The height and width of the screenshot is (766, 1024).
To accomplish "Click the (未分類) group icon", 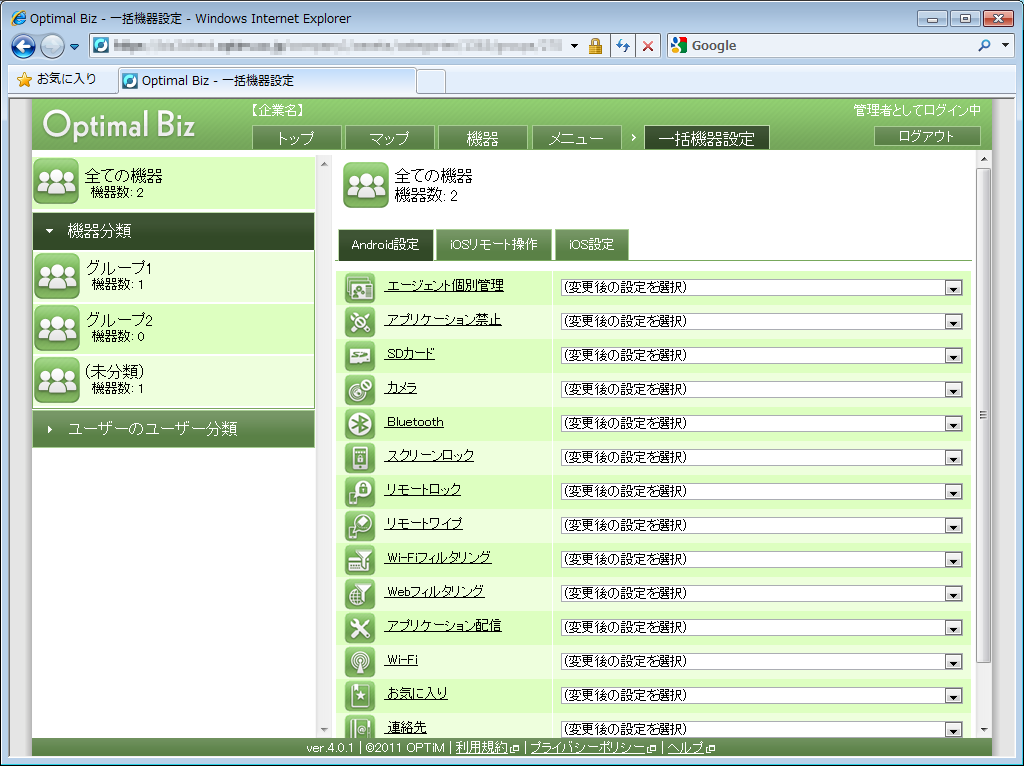I will click(57, 380).
